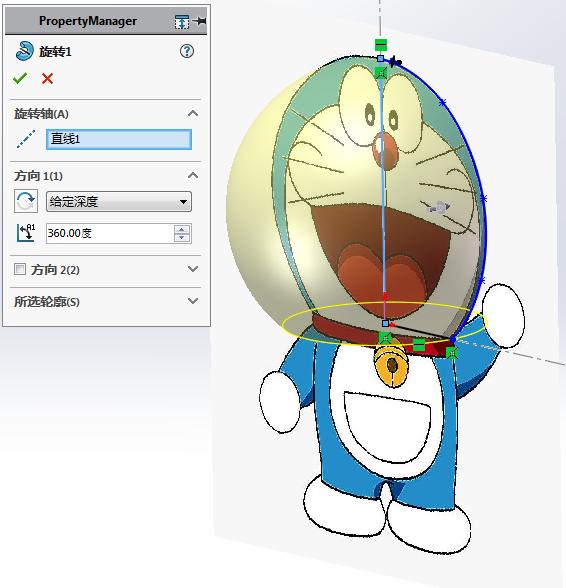The width and height of the screenshot is (566, 588).
Task: Click the PropertyManager title bar
Action: (x=105, y=21)
